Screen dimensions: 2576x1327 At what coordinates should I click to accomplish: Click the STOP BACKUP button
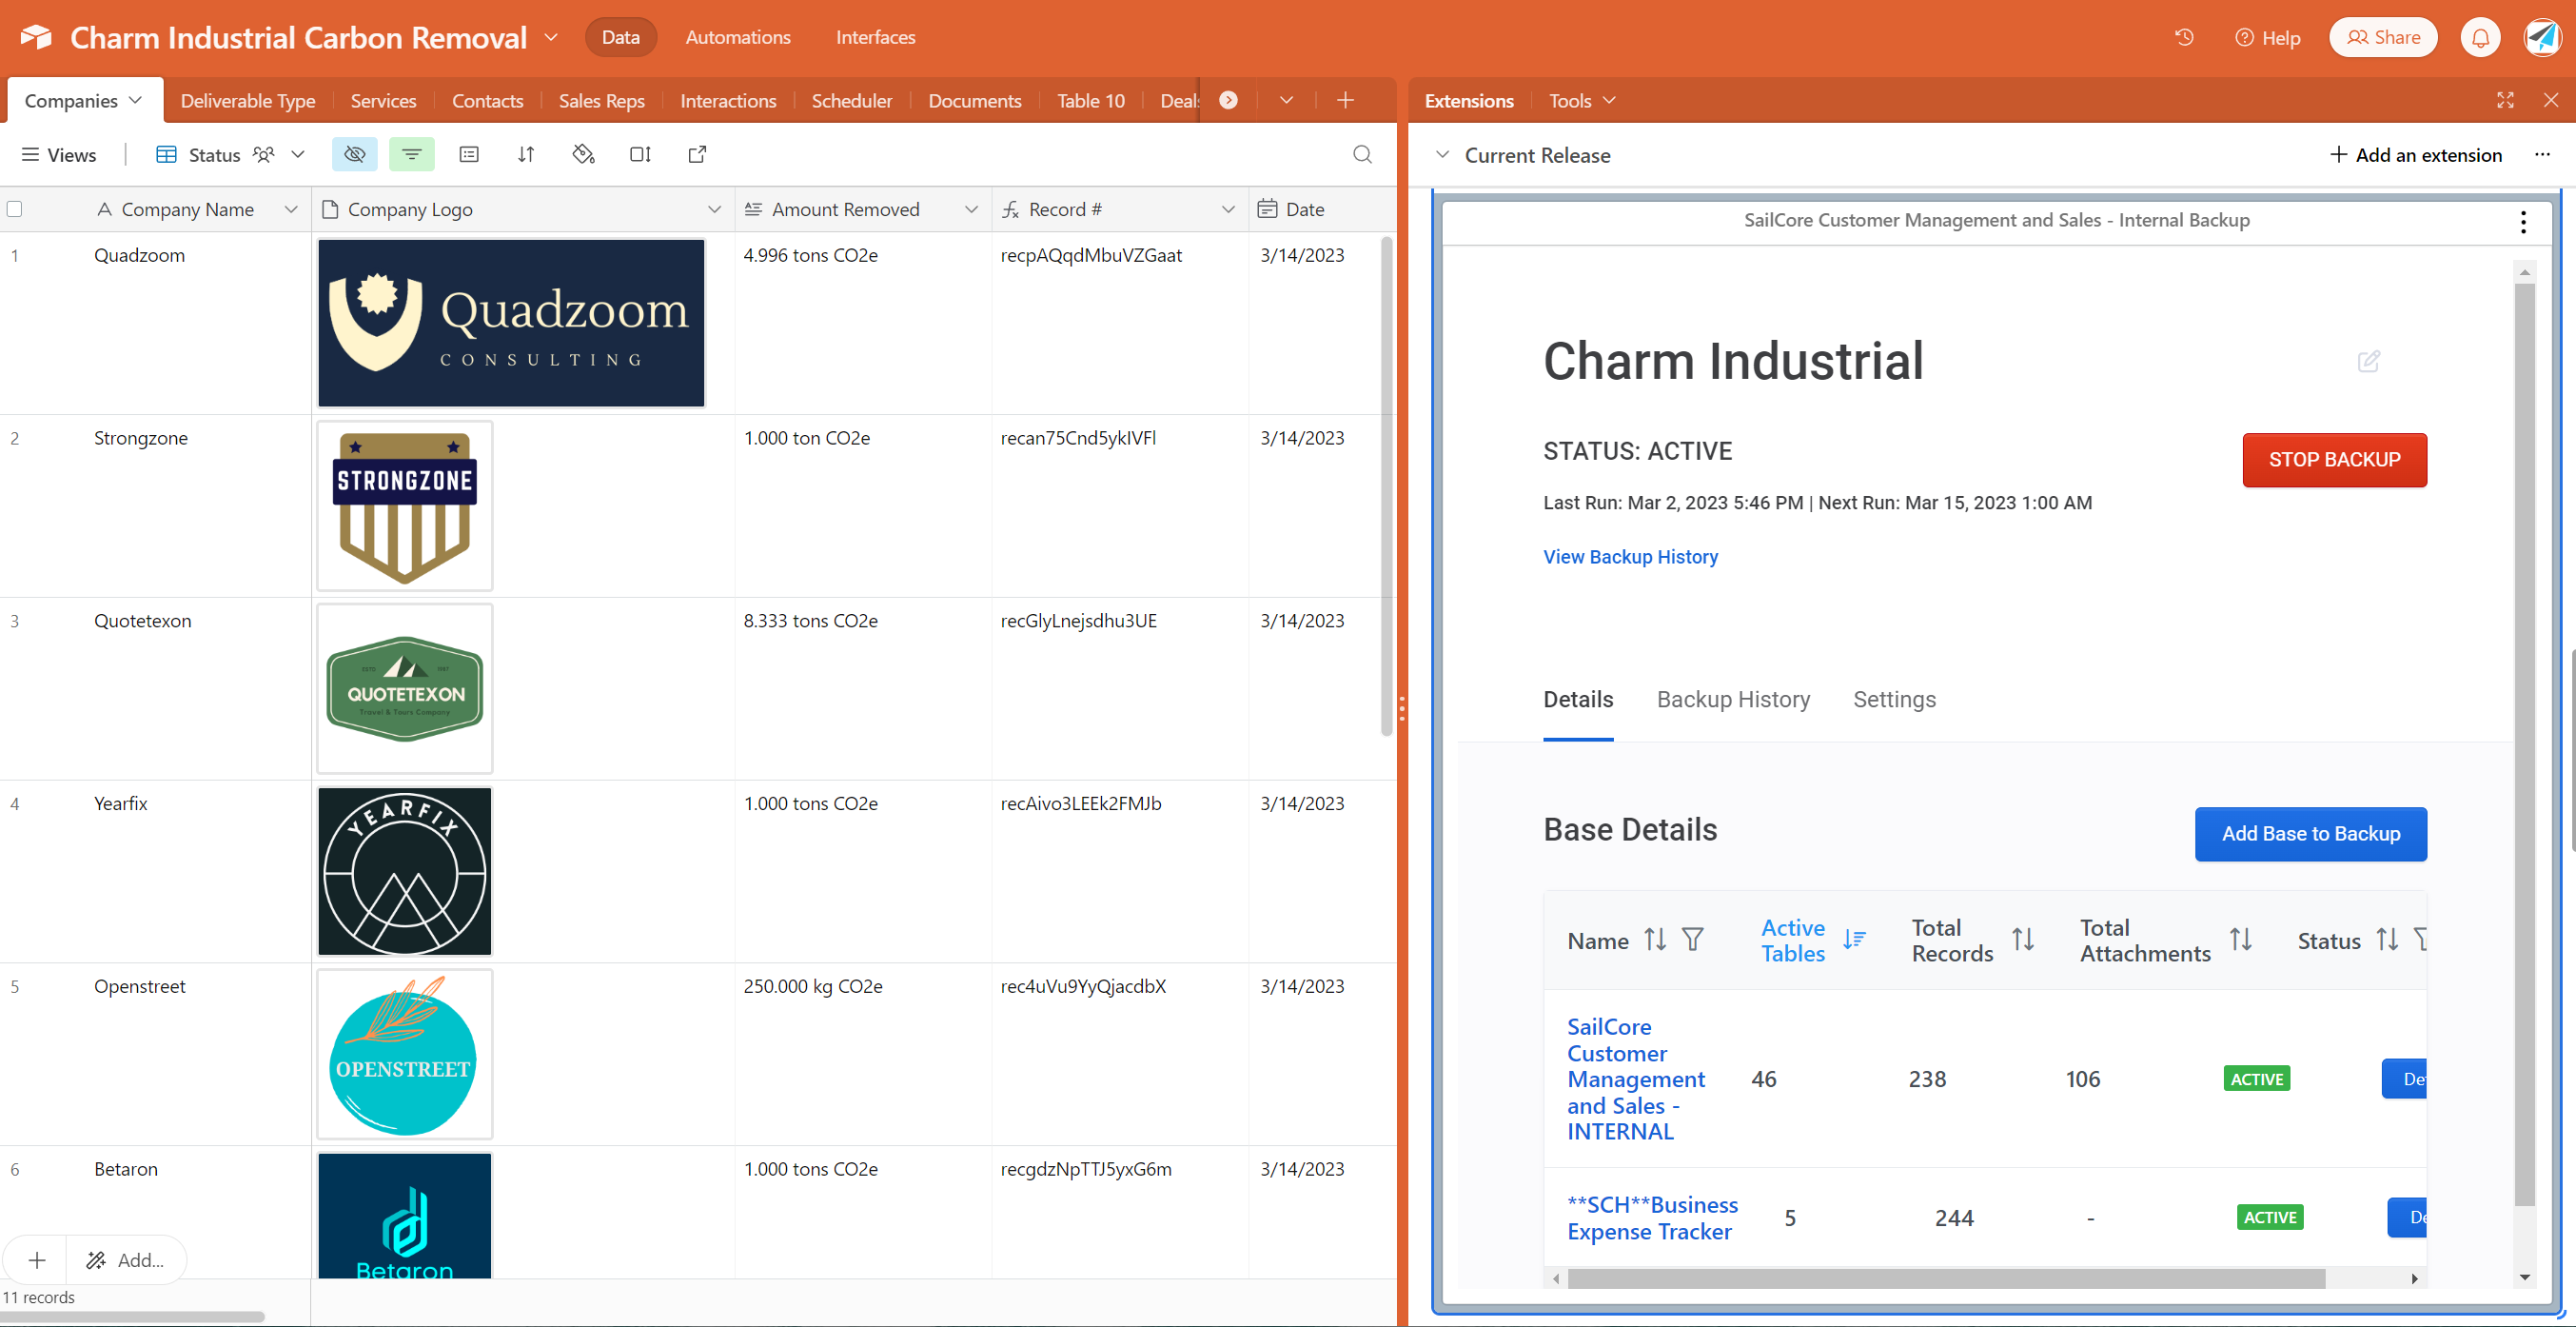click(x=2335, y=460)
